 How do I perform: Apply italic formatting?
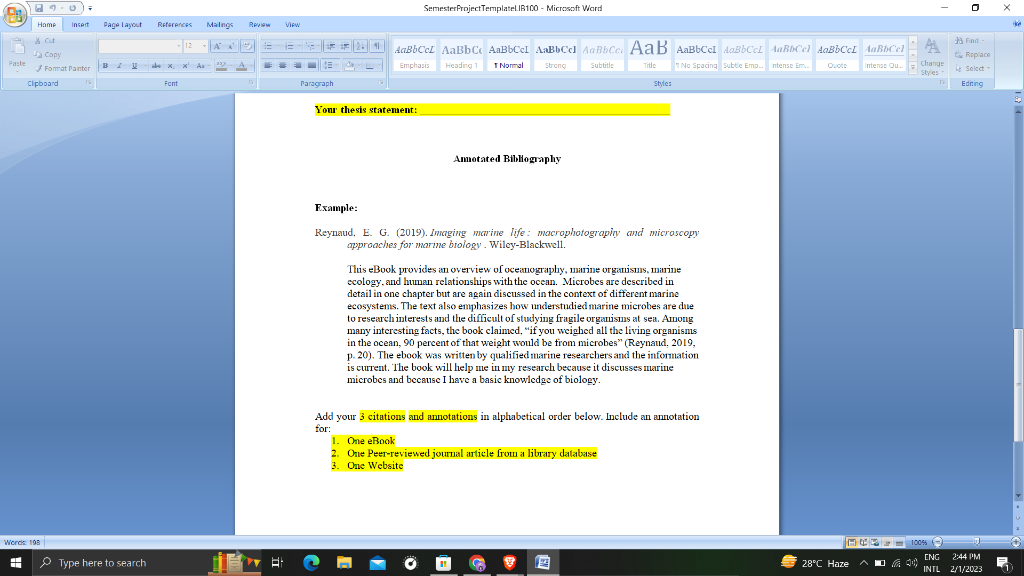pyautogui.click(x=120, y=65)
